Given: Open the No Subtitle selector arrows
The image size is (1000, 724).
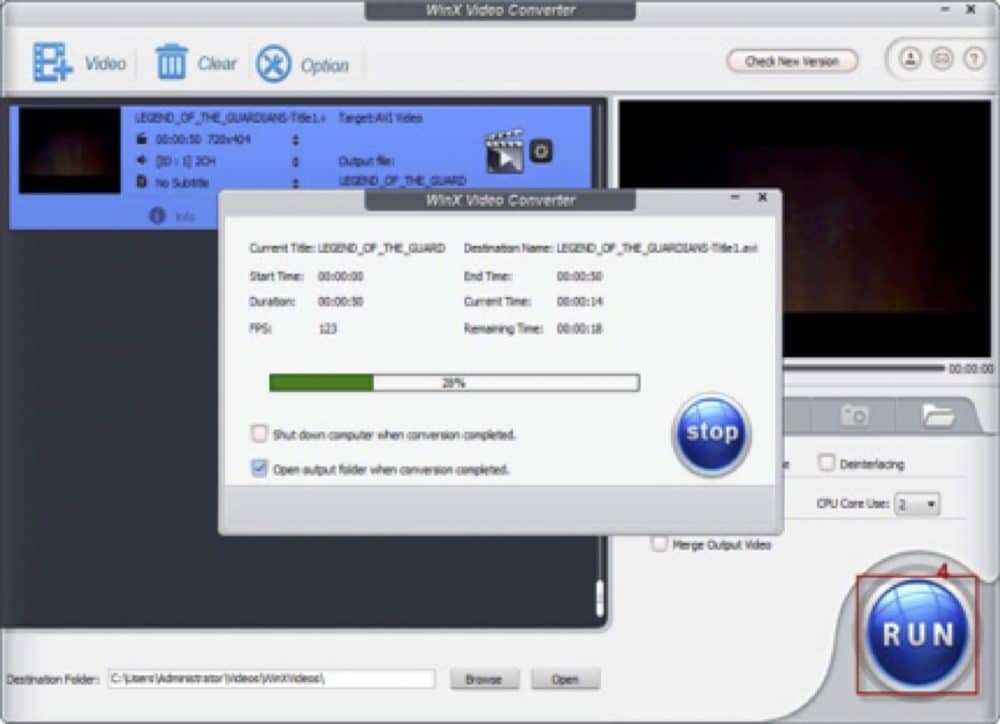Looking at the screenshot, I should (x=295, y=184).
